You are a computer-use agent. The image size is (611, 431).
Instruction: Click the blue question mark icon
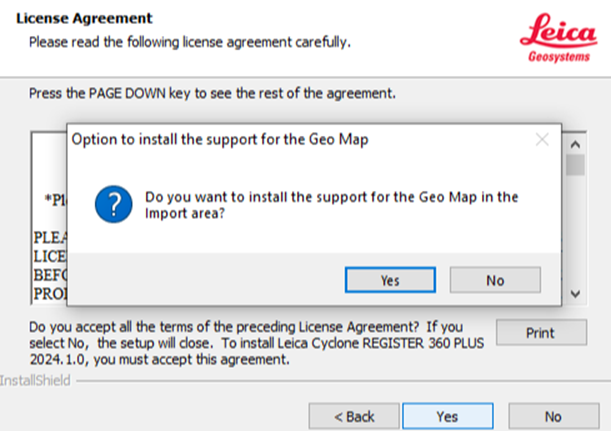[113, 207]
